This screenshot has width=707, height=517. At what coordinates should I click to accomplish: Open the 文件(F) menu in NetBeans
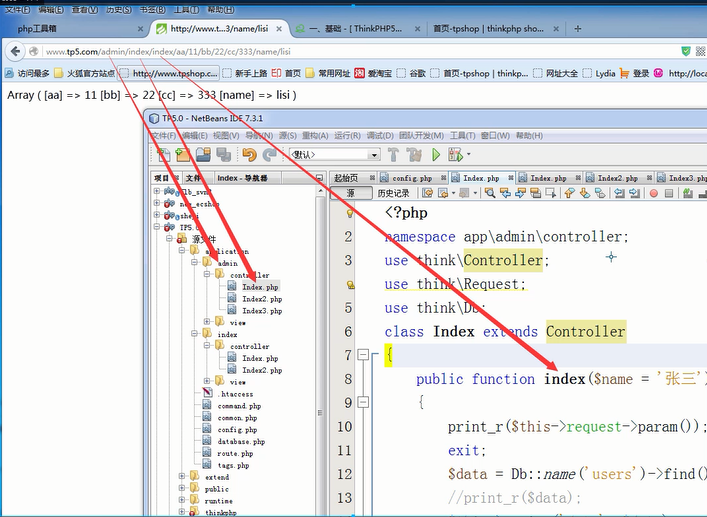(x=164, y=136)
